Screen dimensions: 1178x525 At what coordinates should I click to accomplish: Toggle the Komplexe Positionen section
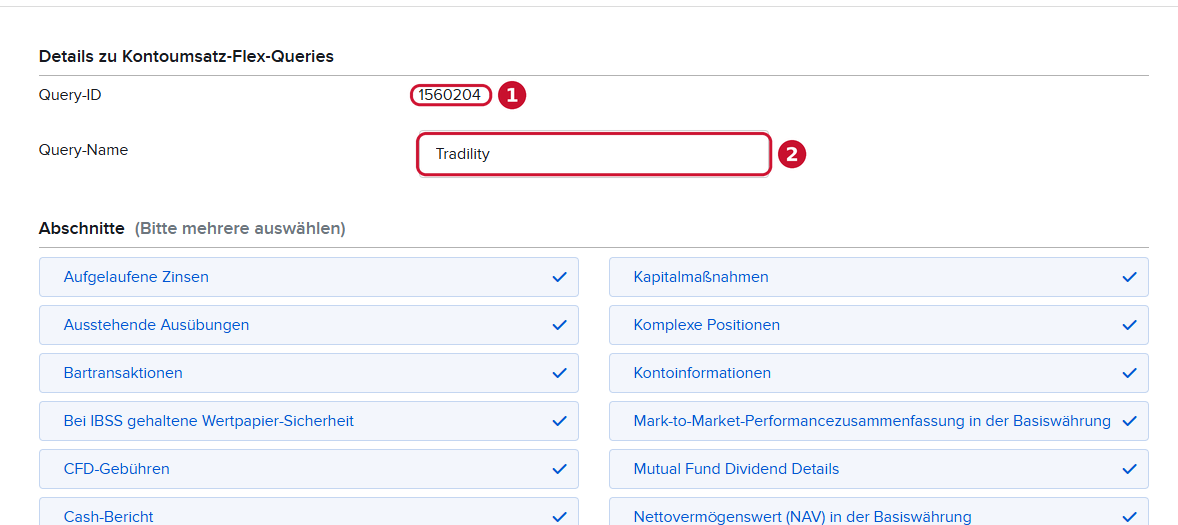click(879, 325)
